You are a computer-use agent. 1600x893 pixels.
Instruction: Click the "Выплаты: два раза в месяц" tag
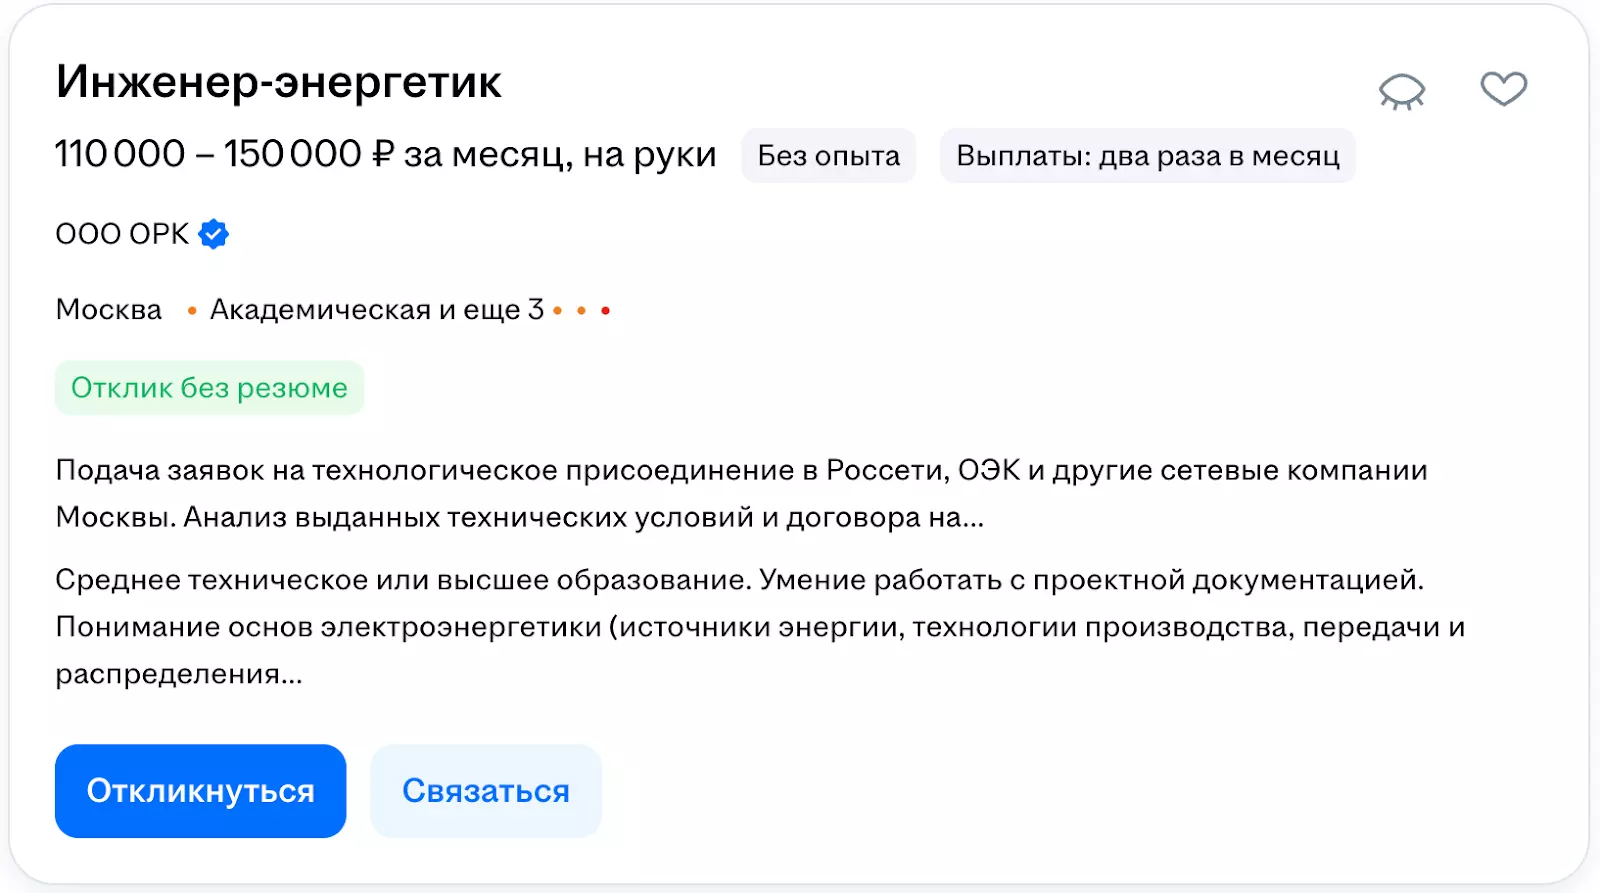click(1147, 156)
